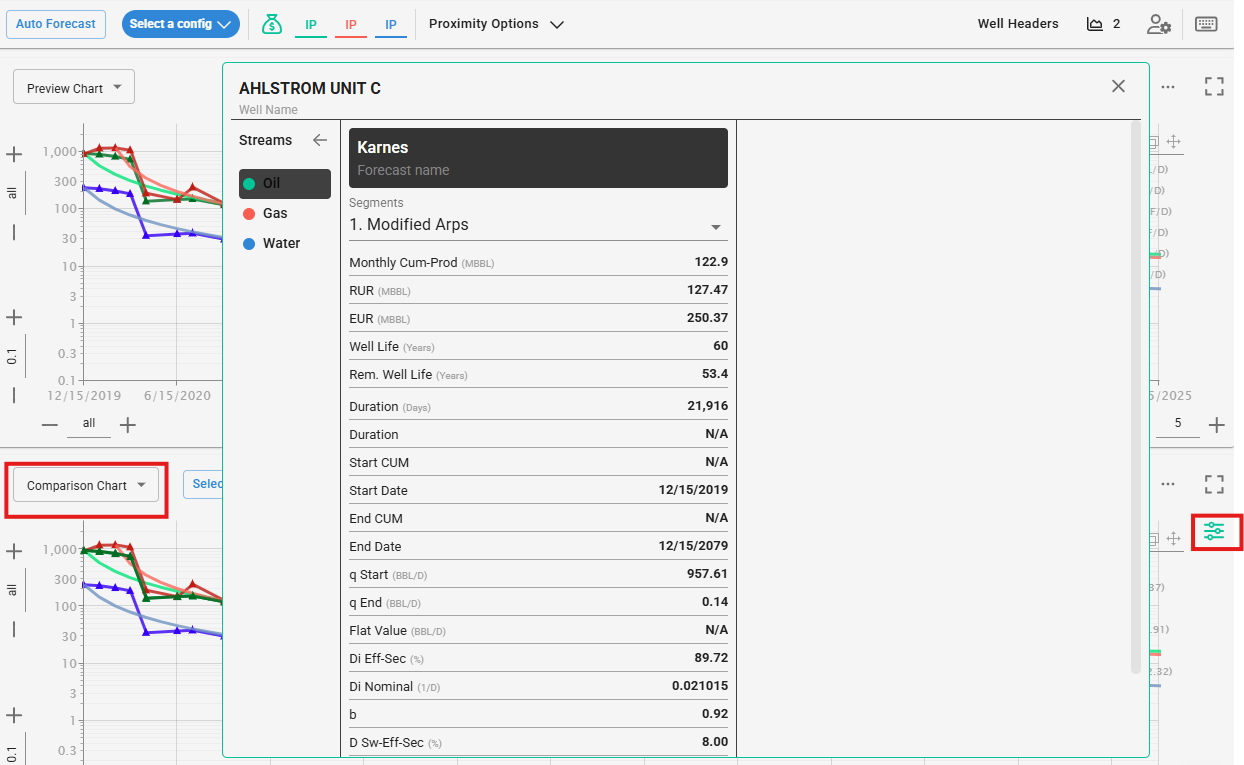
Task: Decrease preview chart x-axis range with minus
Action: click(x=50, y=425)
